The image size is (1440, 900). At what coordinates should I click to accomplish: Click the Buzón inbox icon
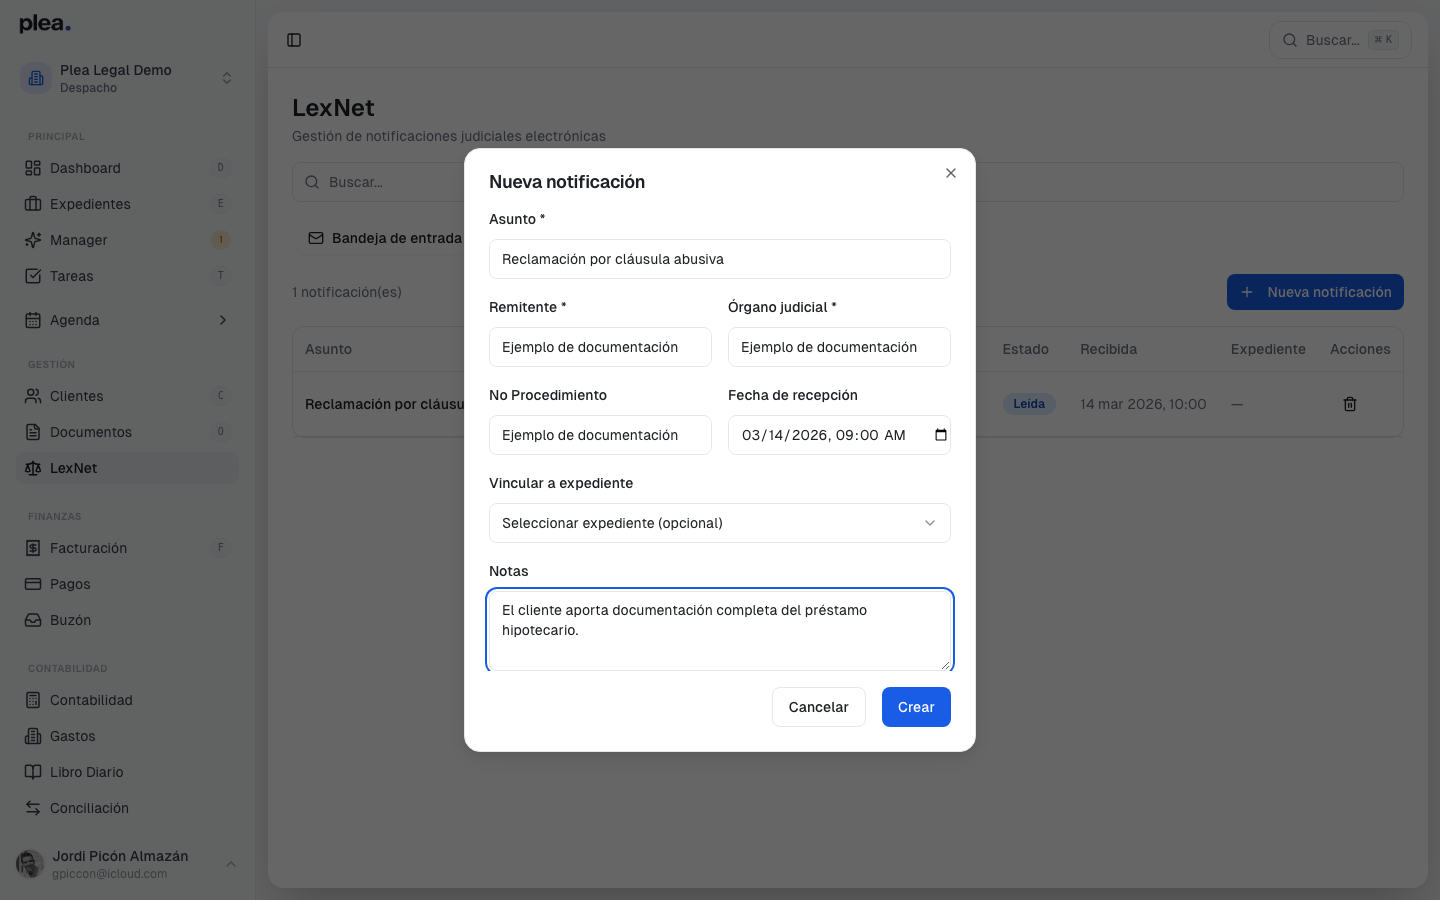pyautogui.click(x=33, y=620)
